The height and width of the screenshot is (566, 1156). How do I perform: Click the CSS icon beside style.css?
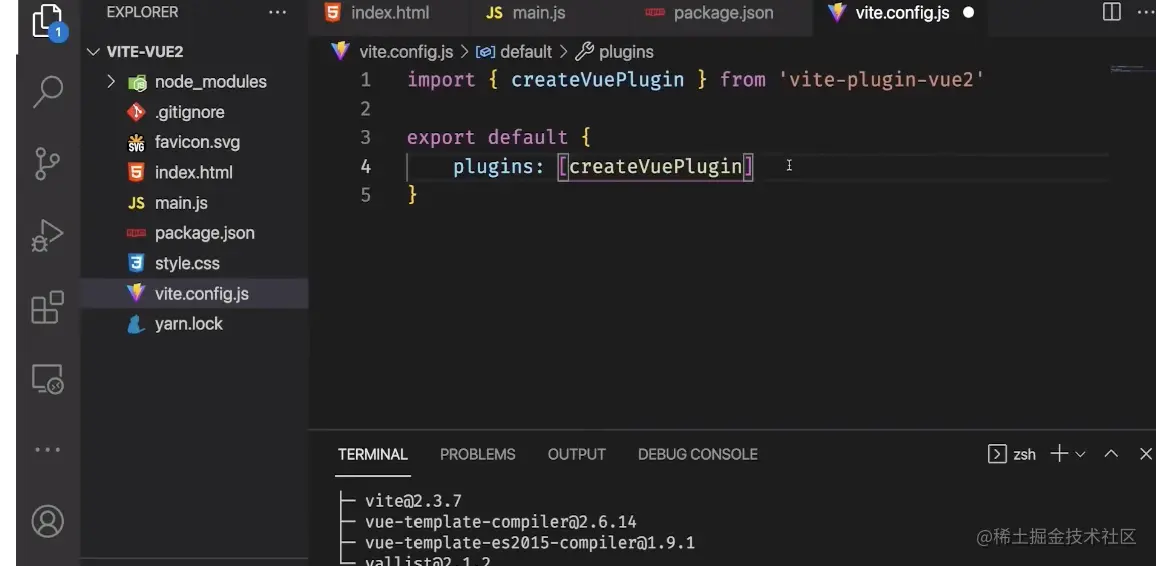coord(136,263)
